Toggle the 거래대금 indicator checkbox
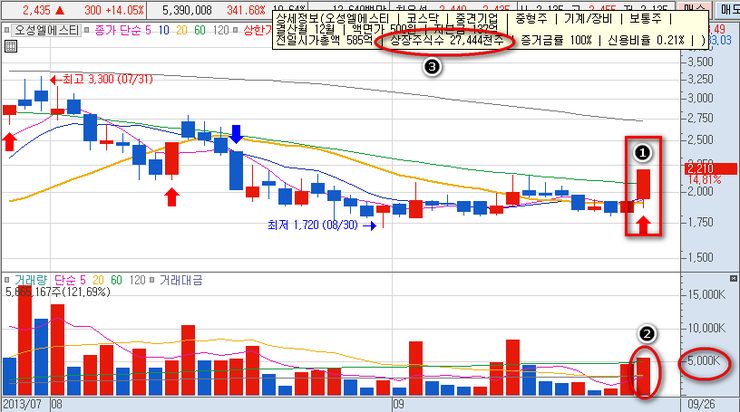This screenshot has width=740, height=412. (x=152, y=280)
